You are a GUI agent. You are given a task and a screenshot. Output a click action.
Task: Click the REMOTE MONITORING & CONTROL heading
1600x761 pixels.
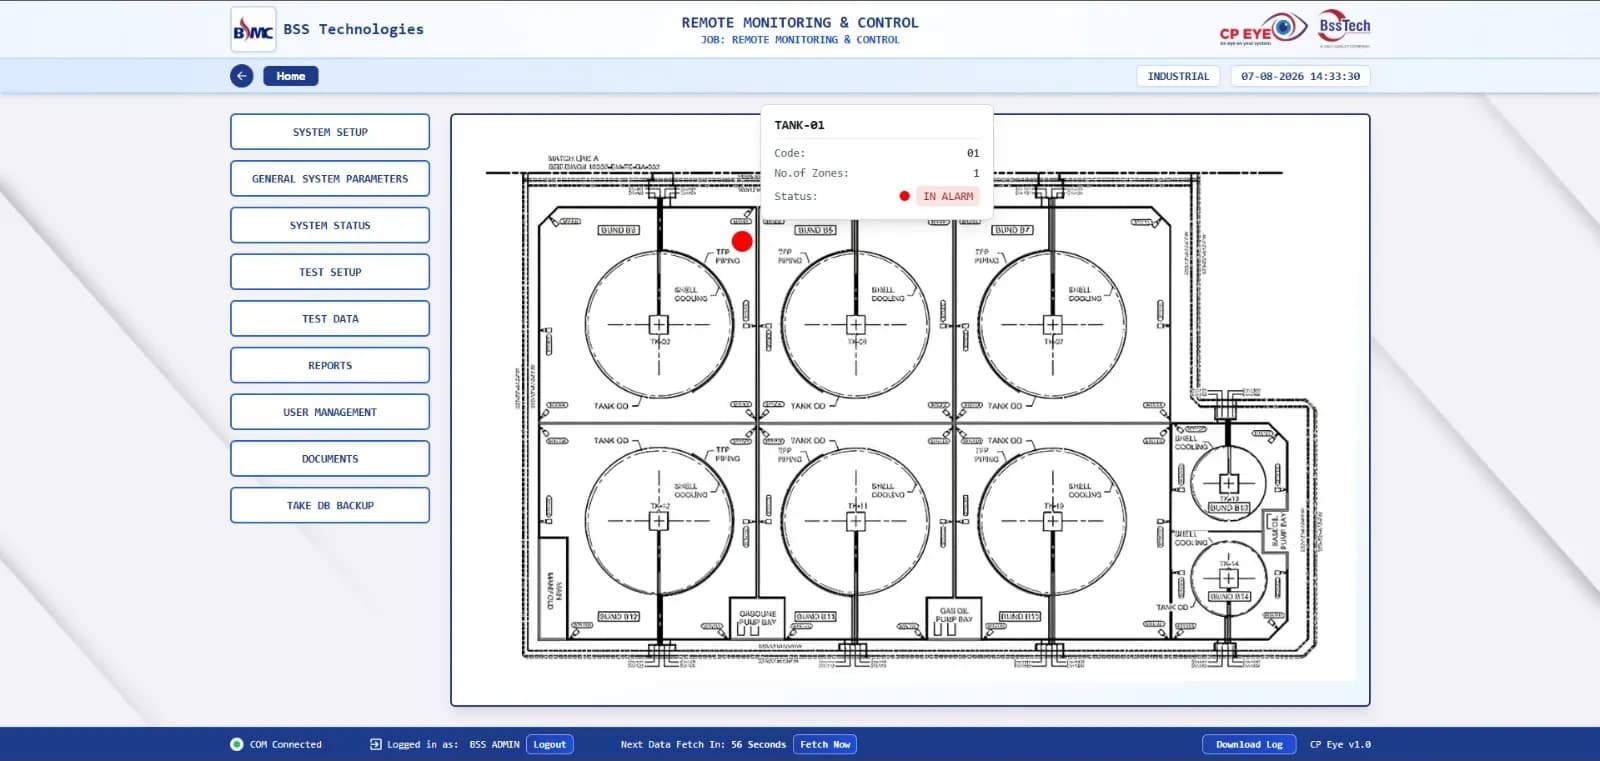coord(800,22)
